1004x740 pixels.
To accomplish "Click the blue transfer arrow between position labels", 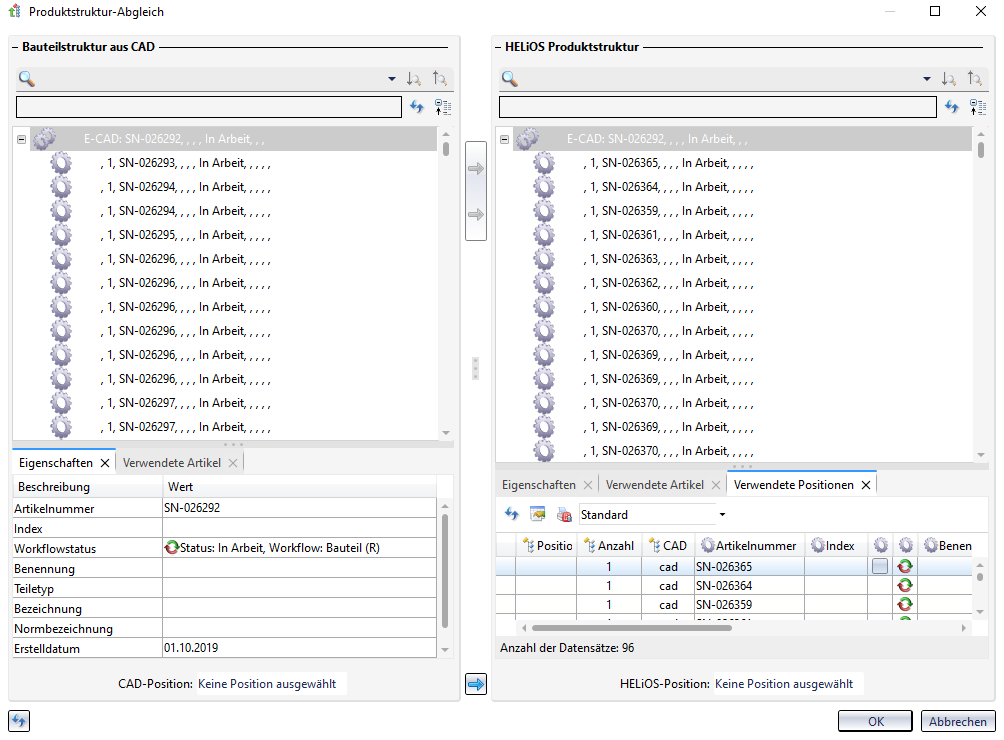I will click(475, 684).
